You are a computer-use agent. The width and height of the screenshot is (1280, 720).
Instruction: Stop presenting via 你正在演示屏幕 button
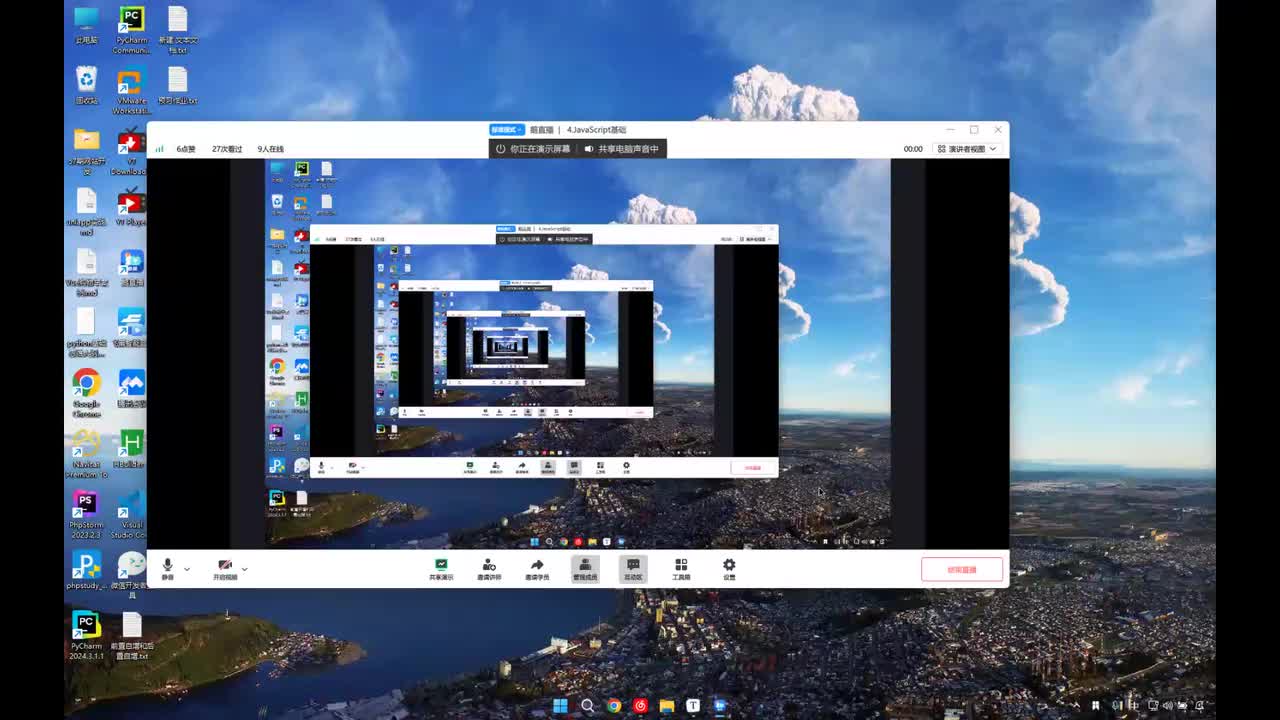pos(533,149)
